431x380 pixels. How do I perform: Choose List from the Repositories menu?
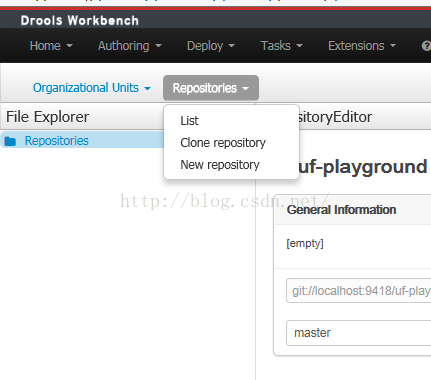coord(189,121)
